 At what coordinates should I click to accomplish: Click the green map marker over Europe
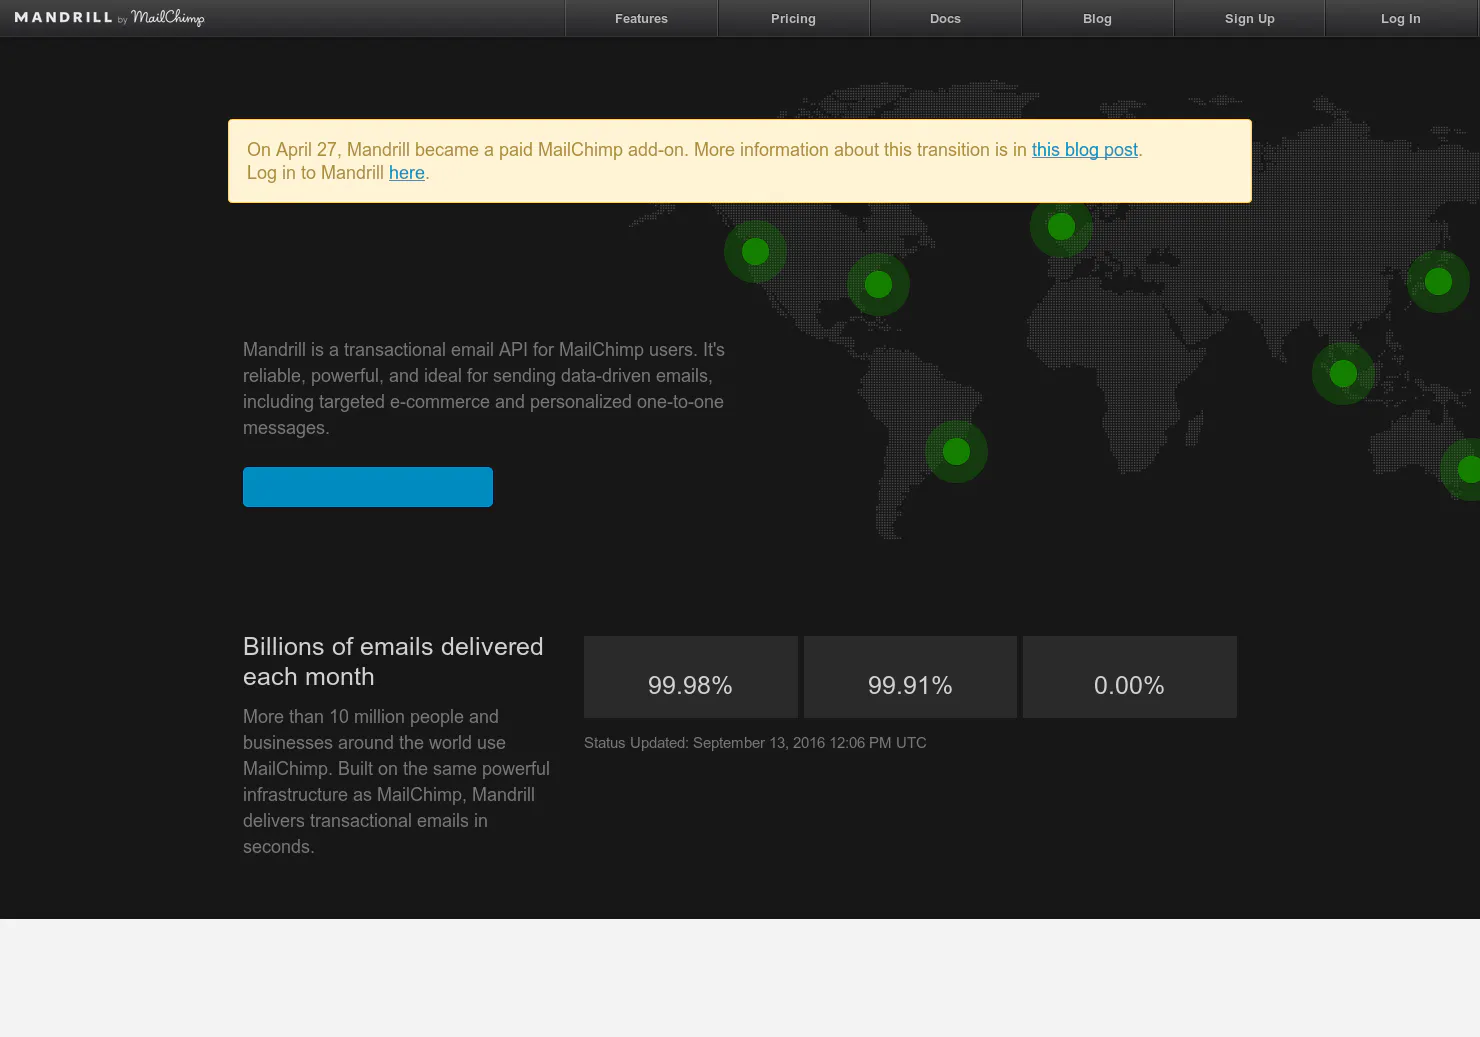1061,227
